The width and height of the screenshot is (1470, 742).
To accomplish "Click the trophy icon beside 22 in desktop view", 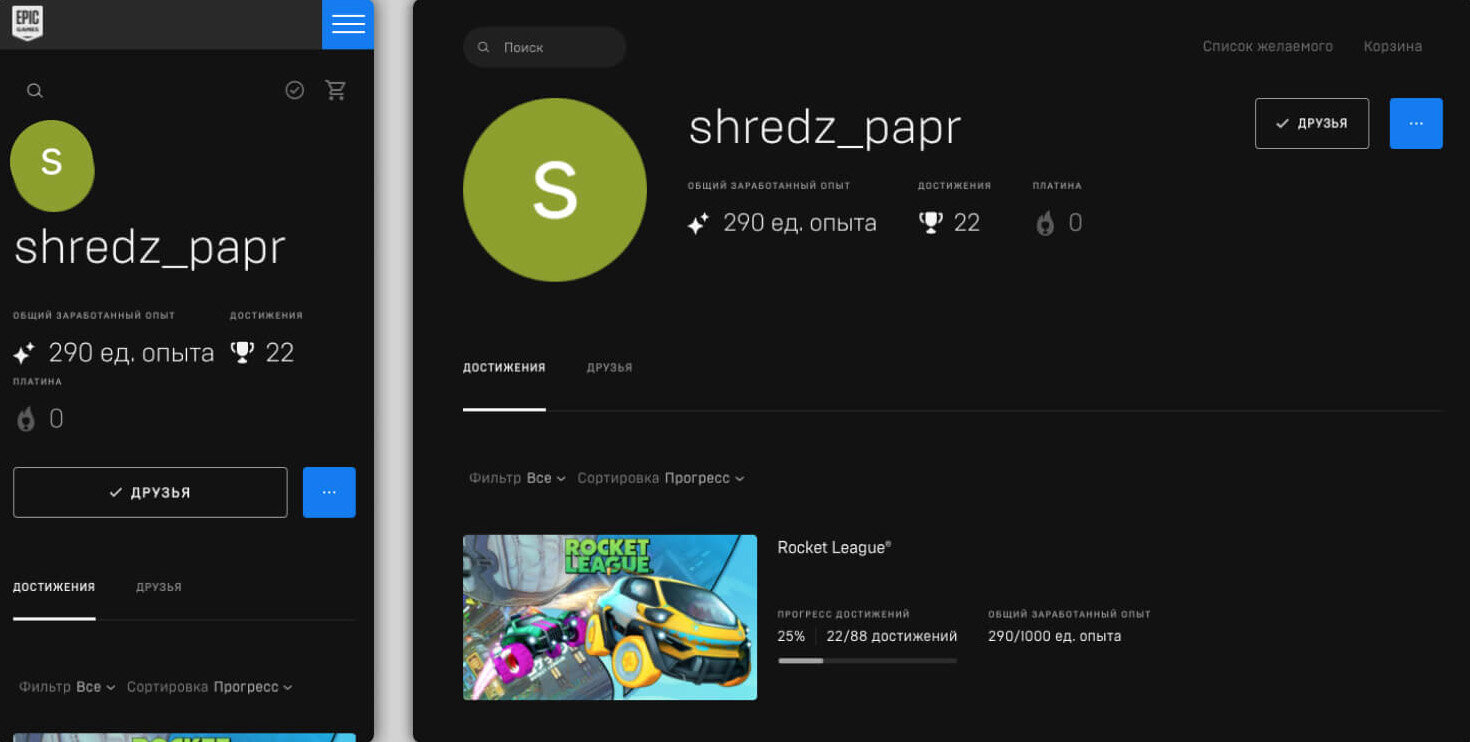I will pos(931,222).
